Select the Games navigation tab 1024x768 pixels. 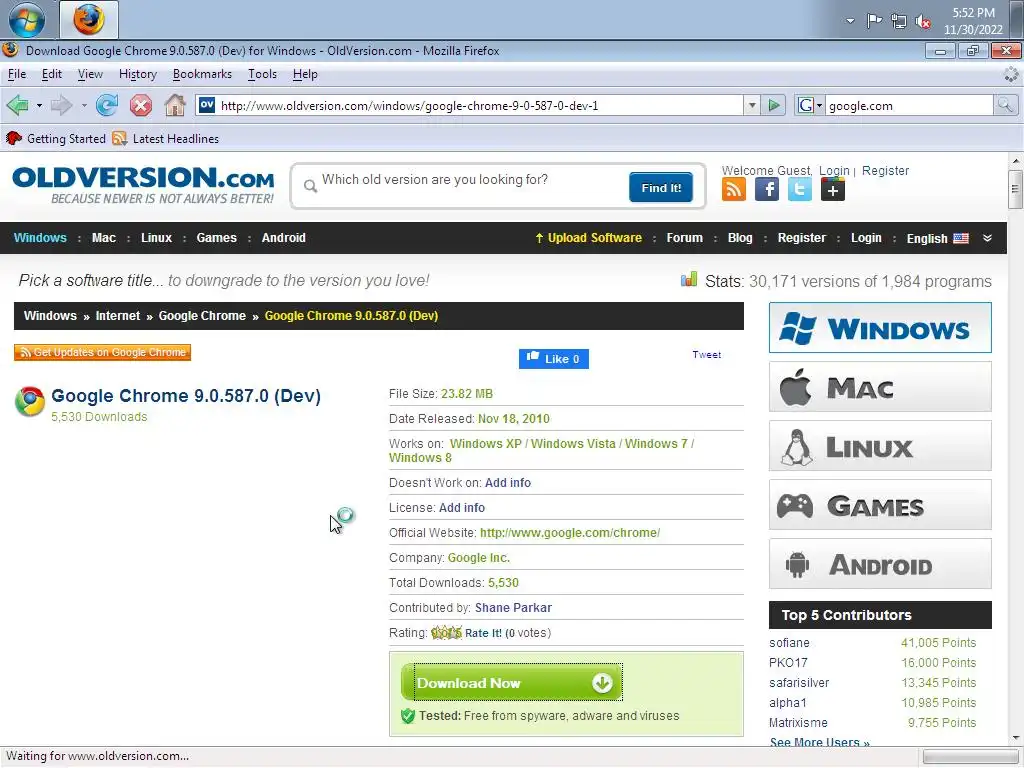[217, 238]
